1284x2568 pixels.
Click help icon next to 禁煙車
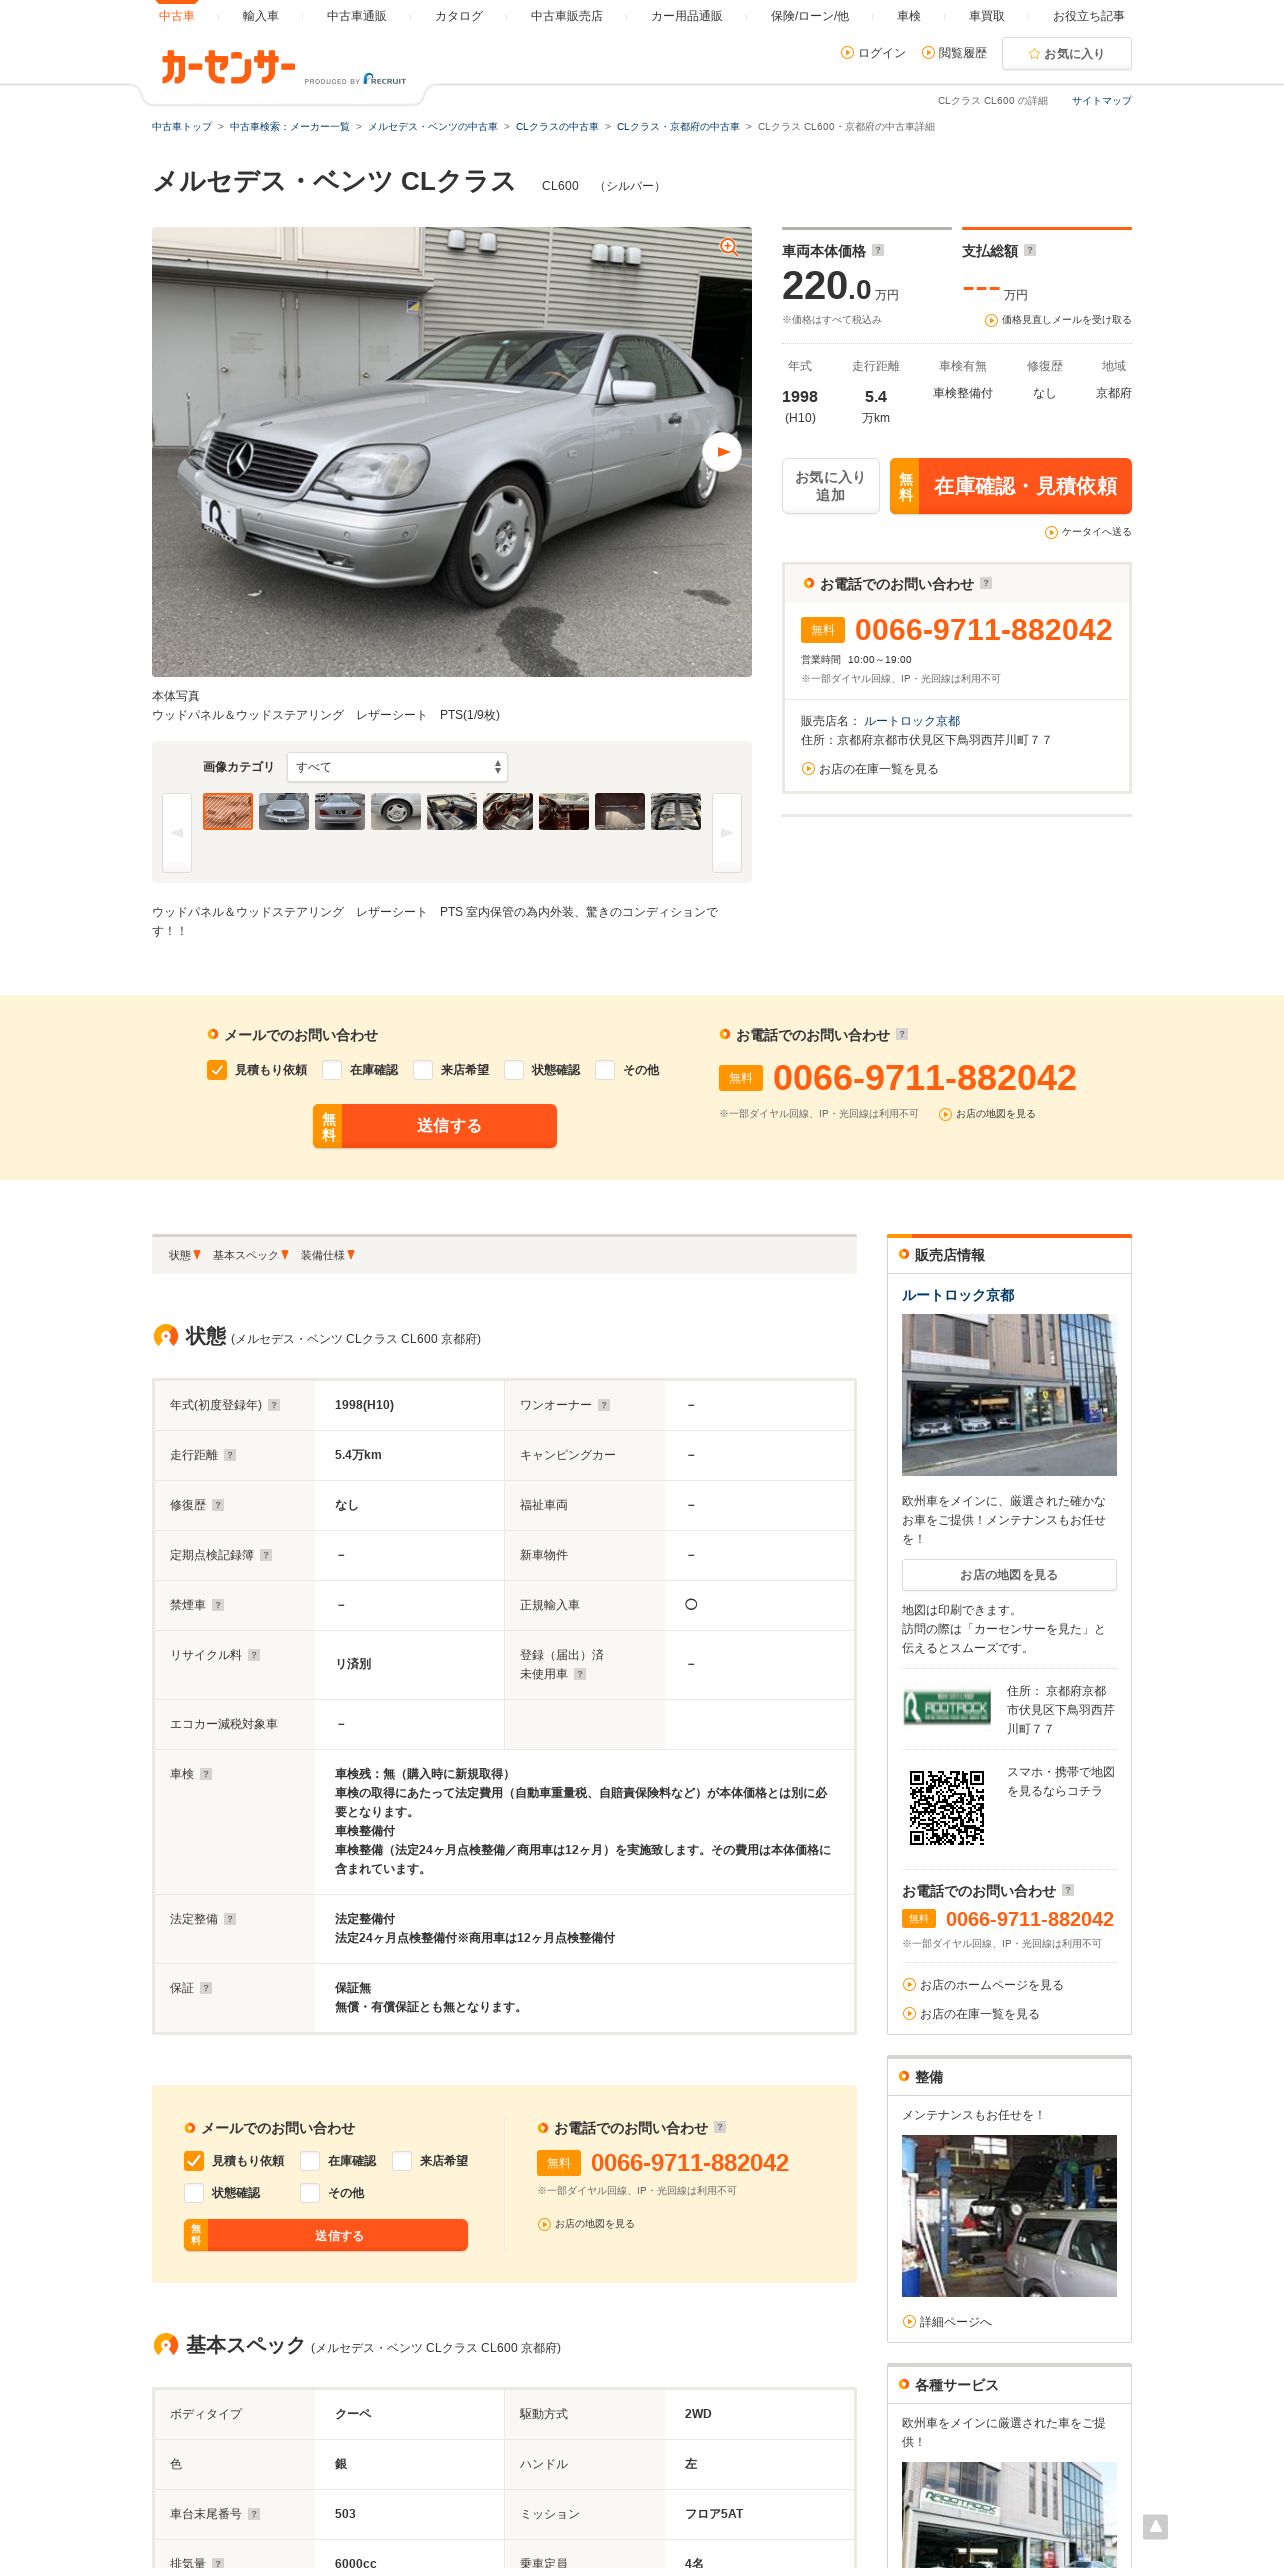pyautogui.click(x=218, y=1605)
